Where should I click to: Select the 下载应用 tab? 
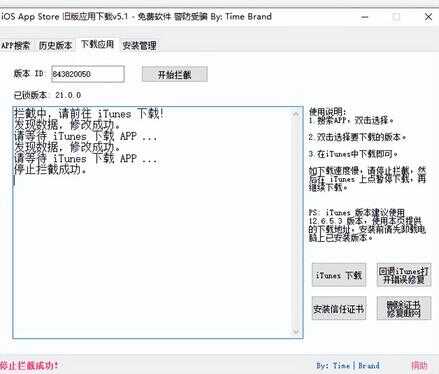[x=97, y=44]
